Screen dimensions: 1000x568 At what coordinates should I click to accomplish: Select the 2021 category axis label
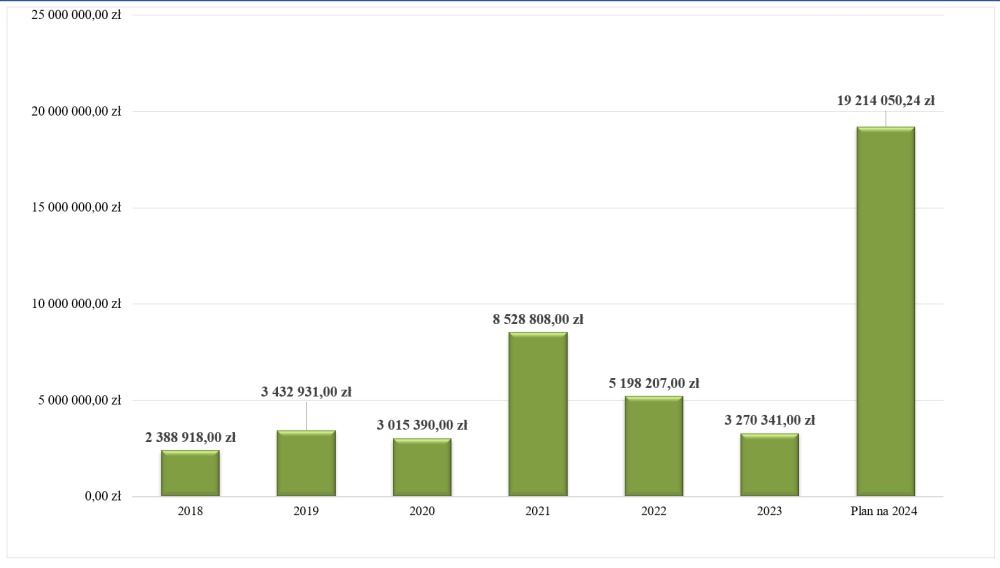[538, 511]
